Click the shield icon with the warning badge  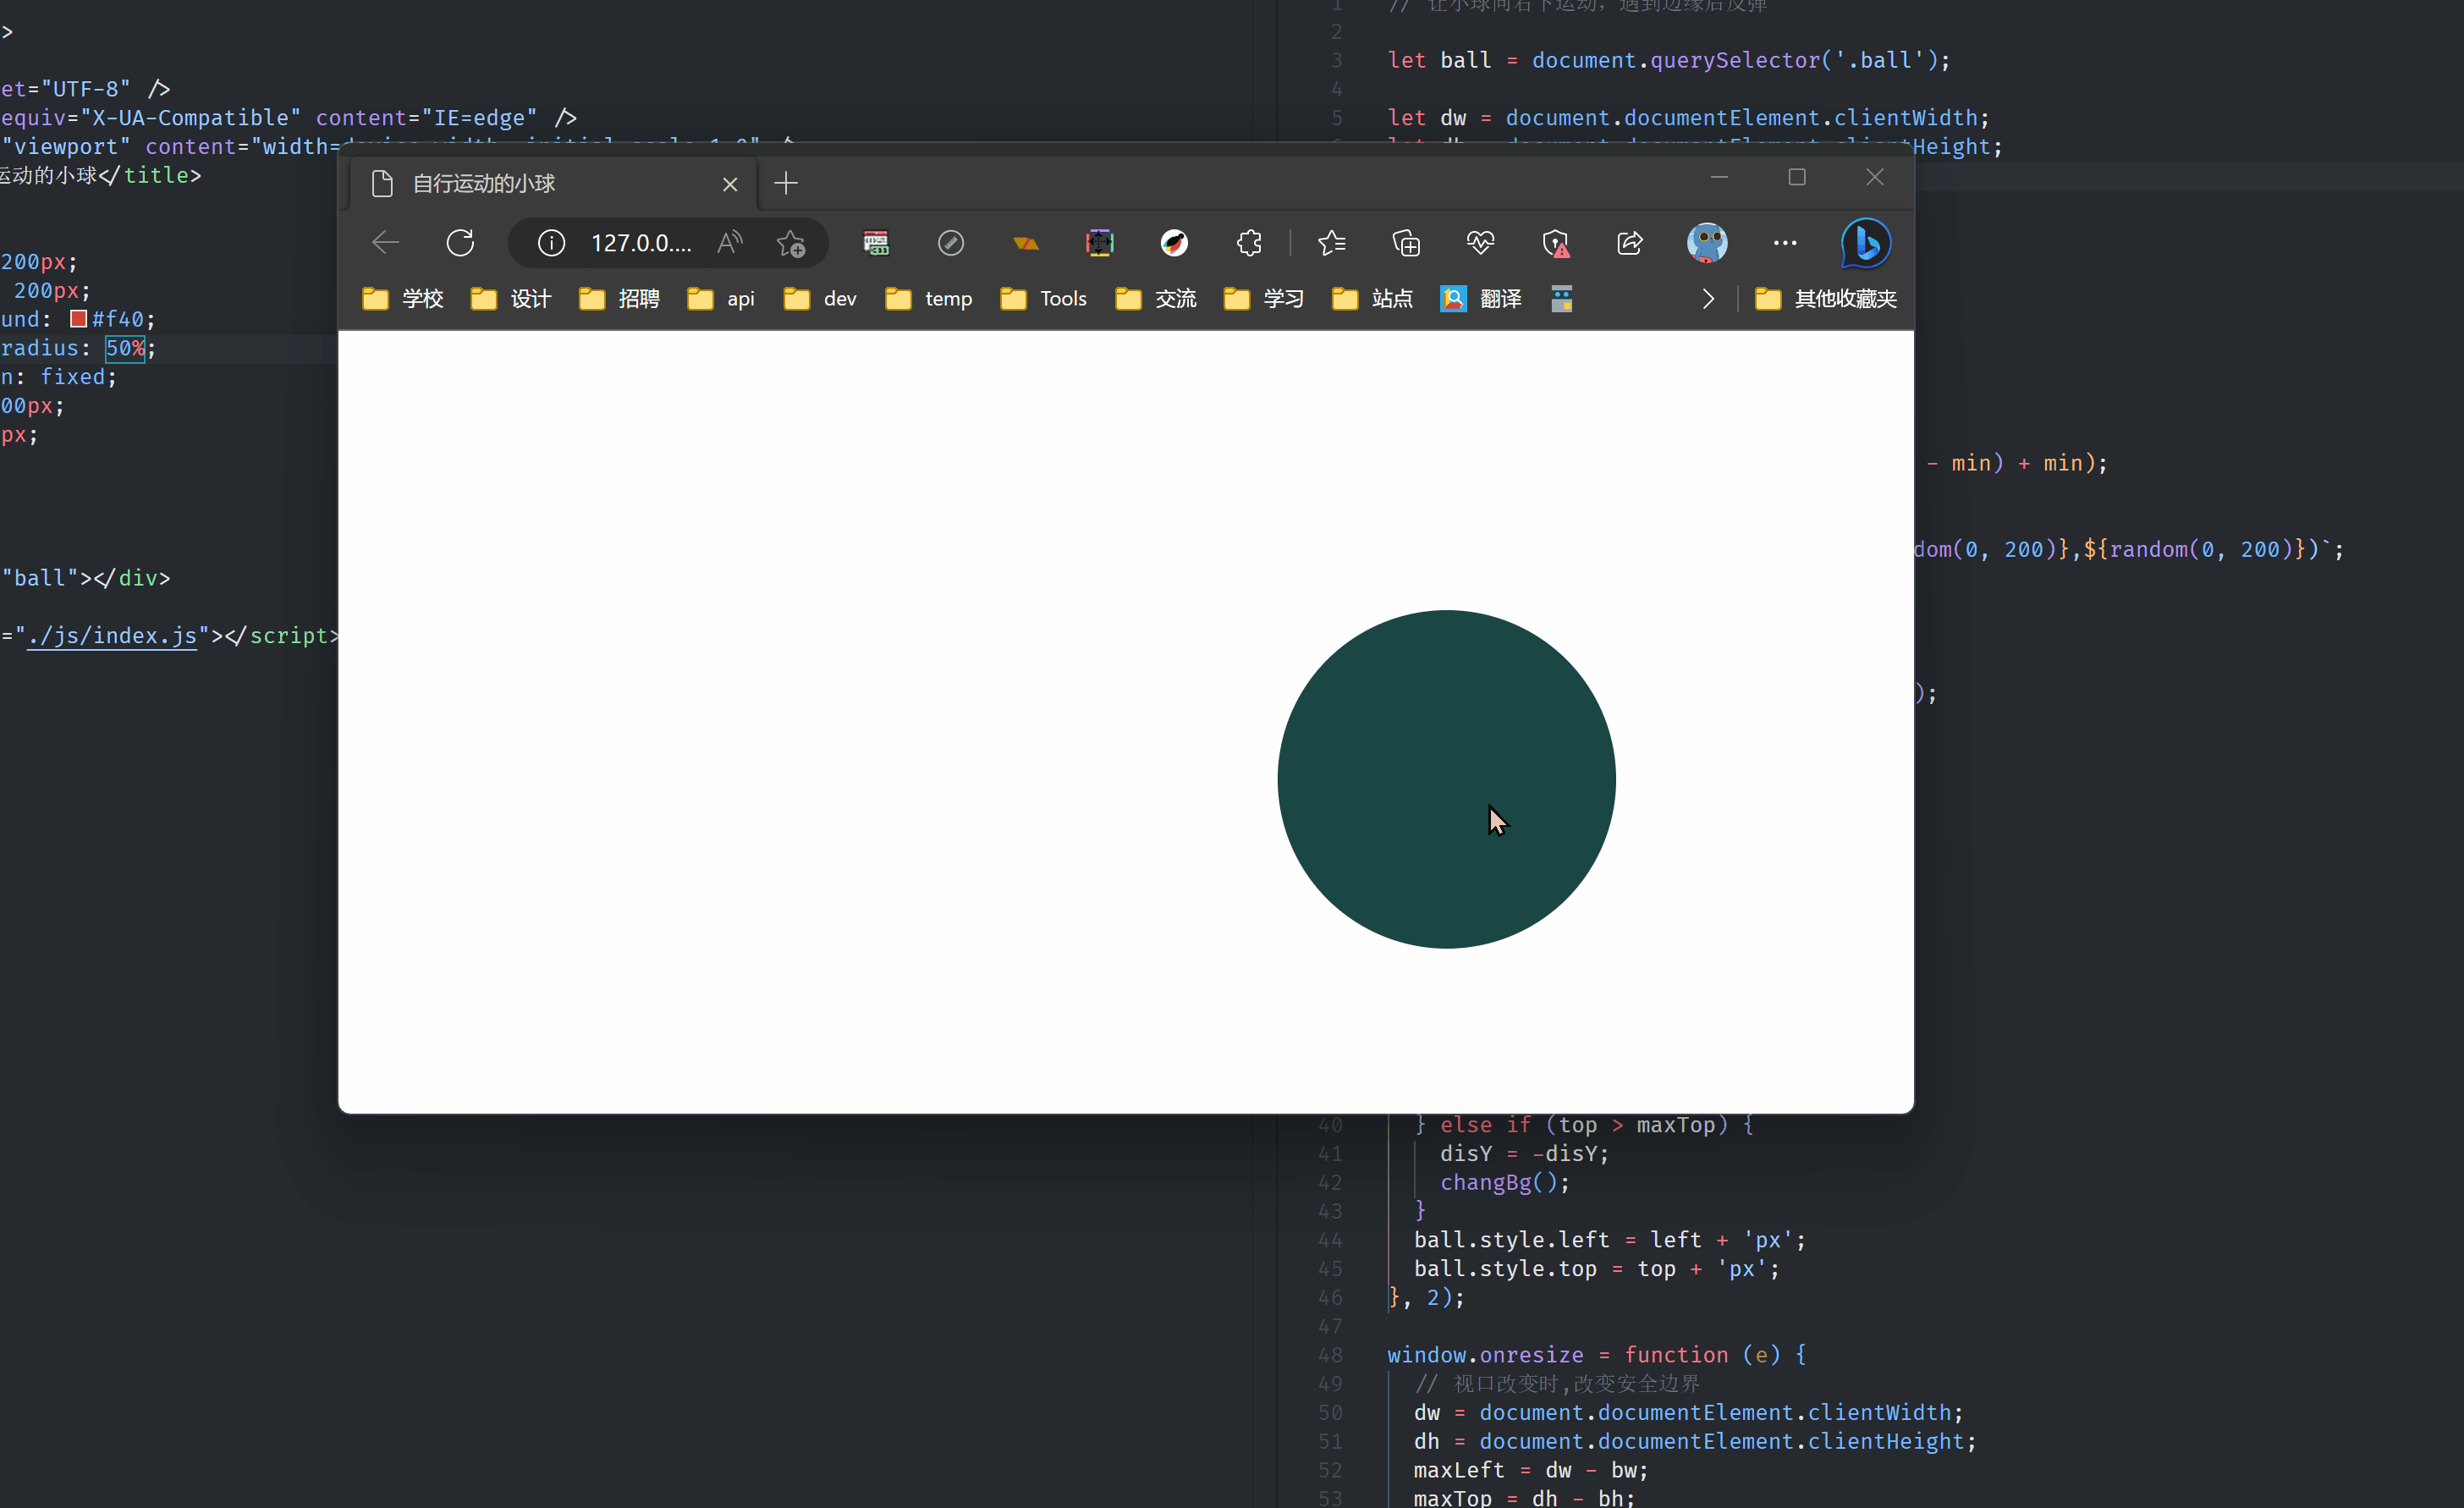click(x=1555, y=243)
